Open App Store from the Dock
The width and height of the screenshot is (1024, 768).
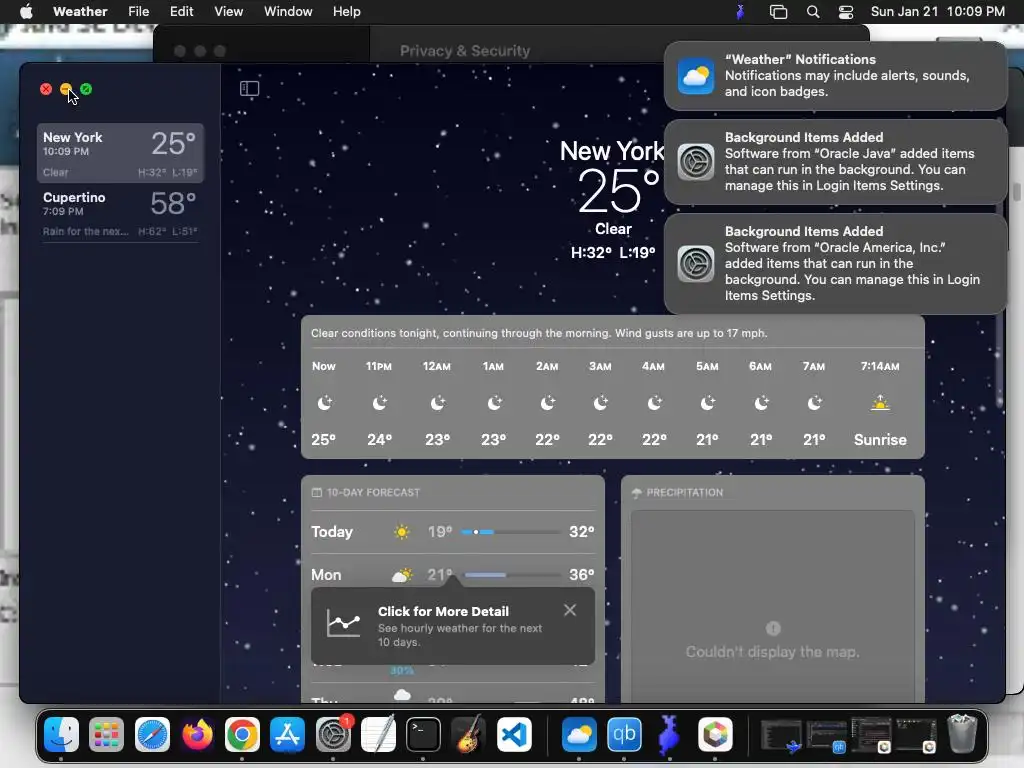[x=287, y=734]
